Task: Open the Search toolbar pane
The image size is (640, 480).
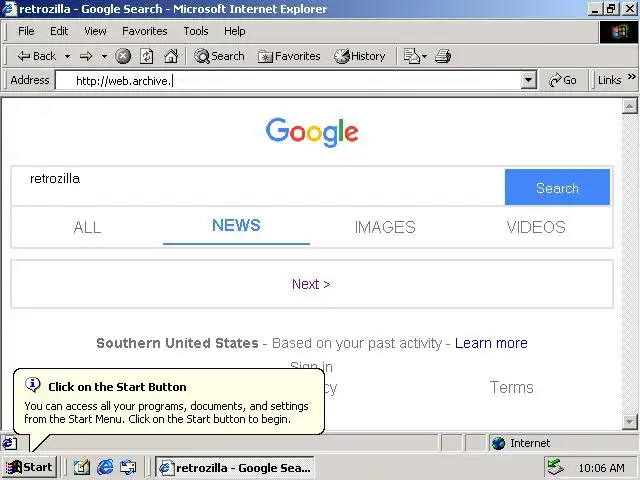Action: click(x=219, y=56)
